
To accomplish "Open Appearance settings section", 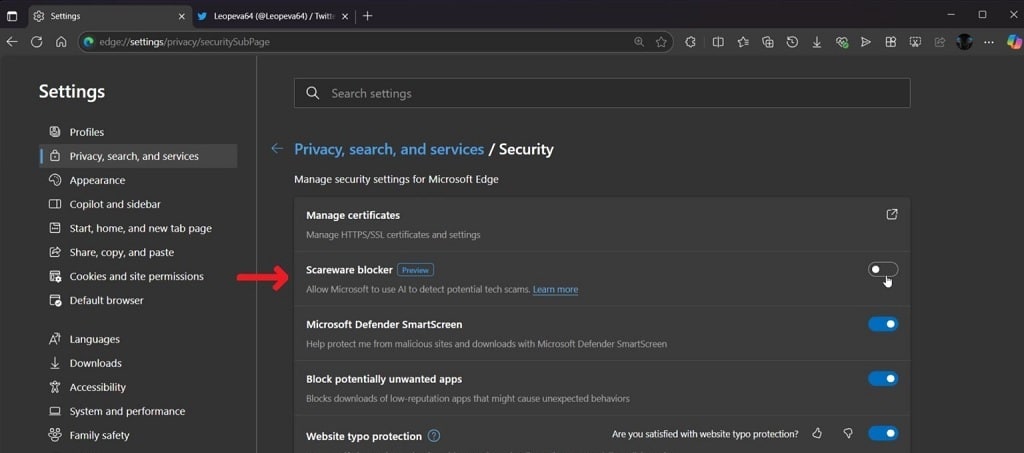I will [x=138, y=181].
